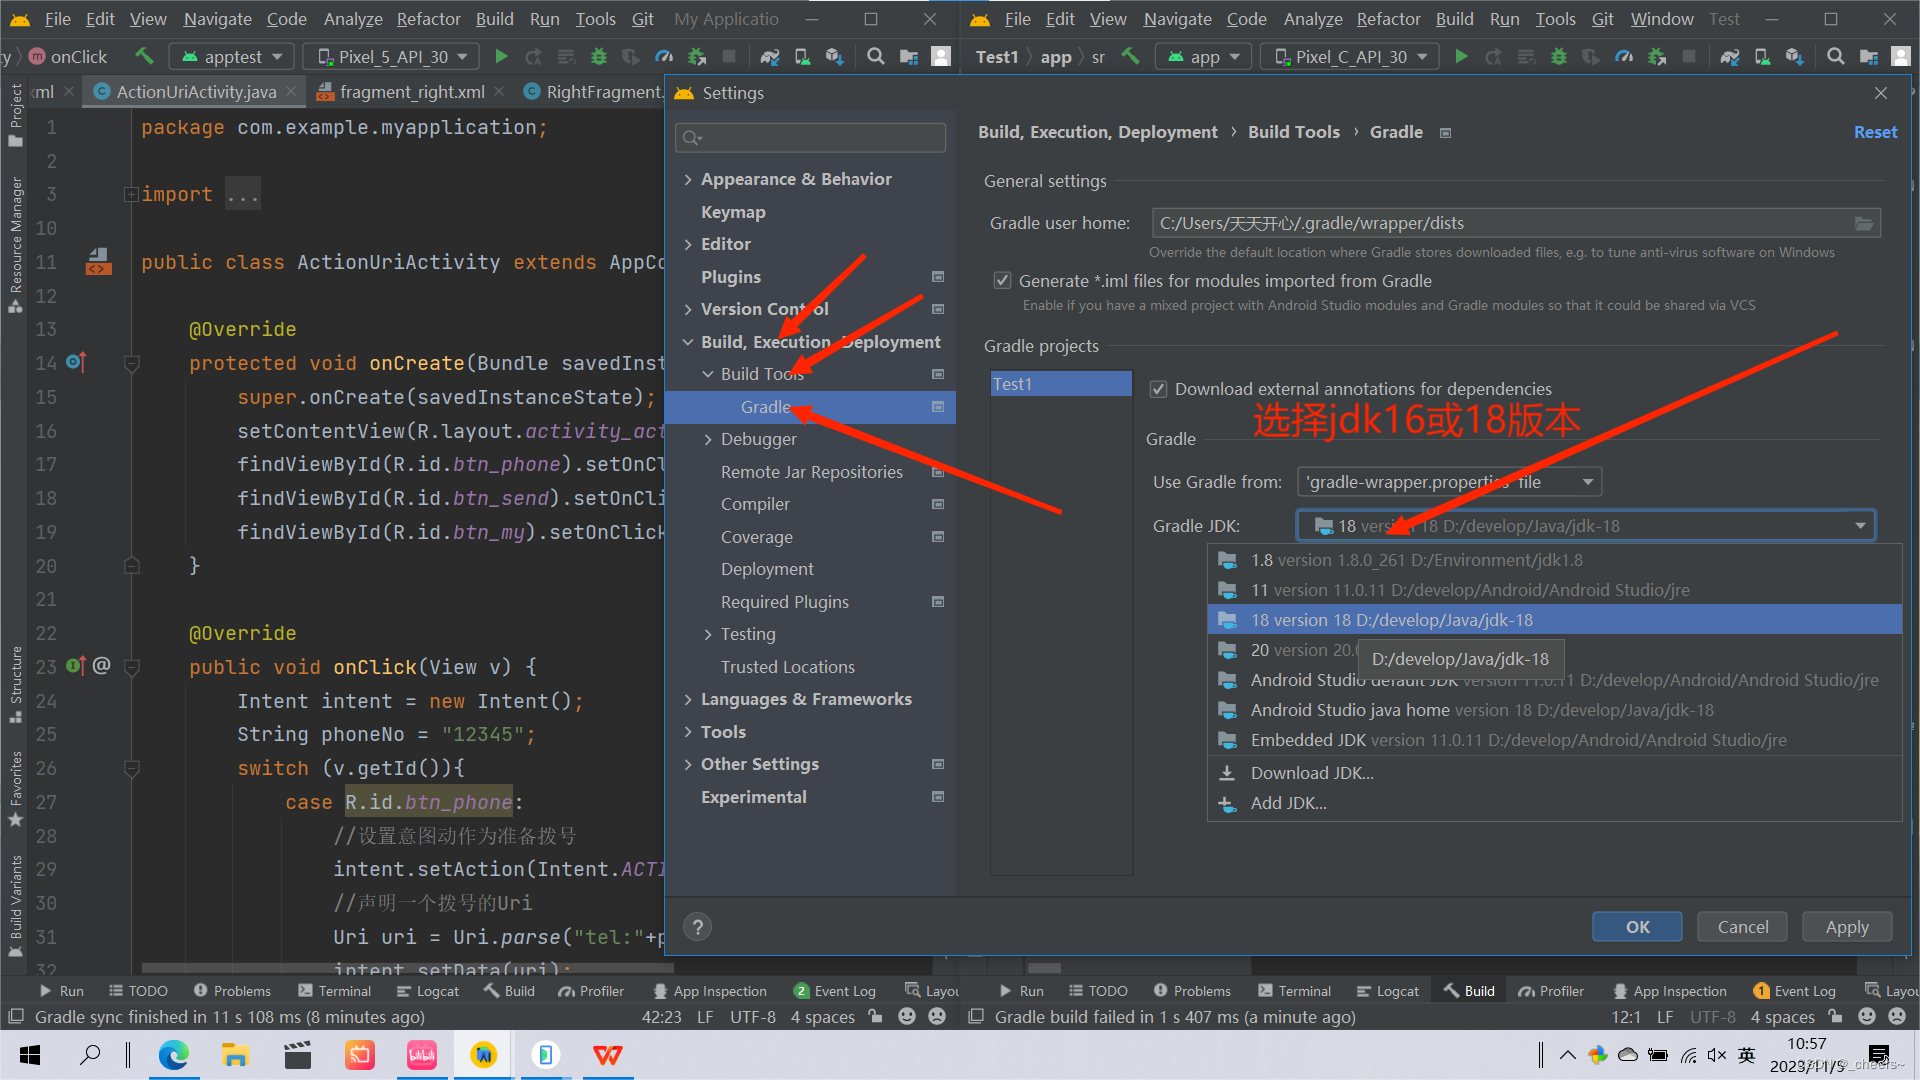Open Microsoft Edge from the taskbar
1920x1080 pixels.
click(x=173, y=1055)
